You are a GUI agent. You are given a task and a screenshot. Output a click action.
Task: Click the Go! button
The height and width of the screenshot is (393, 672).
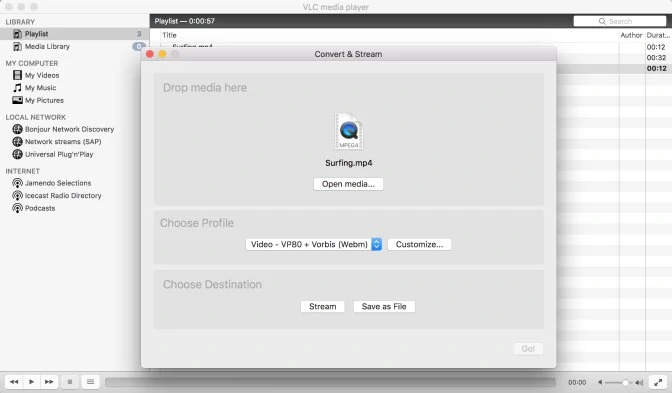click(x=528, y=349)
